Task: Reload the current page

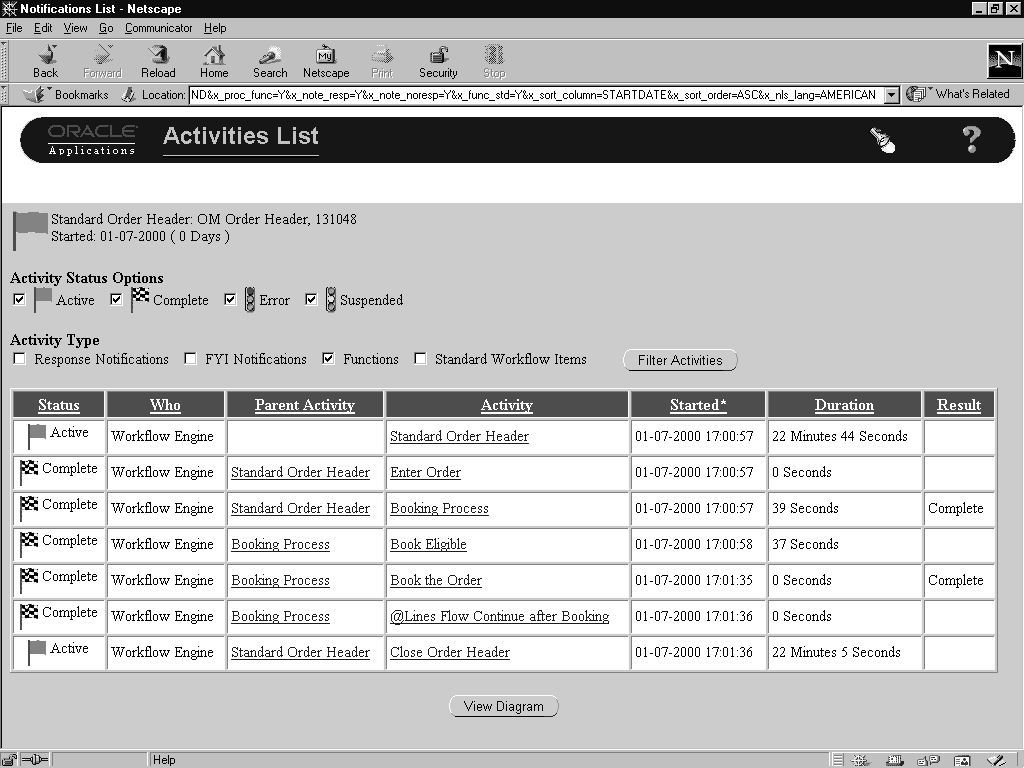Action: click(x=158, y=62)
